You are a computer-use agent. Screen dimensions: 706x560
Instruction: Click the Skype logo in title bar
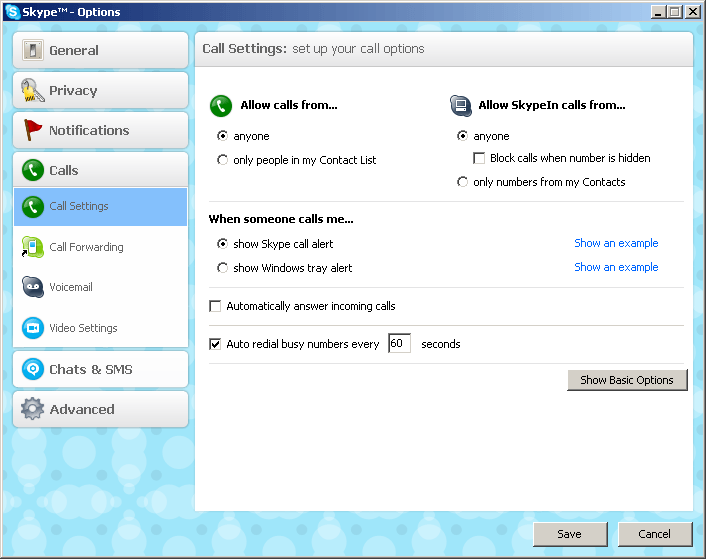pos(13,12)
